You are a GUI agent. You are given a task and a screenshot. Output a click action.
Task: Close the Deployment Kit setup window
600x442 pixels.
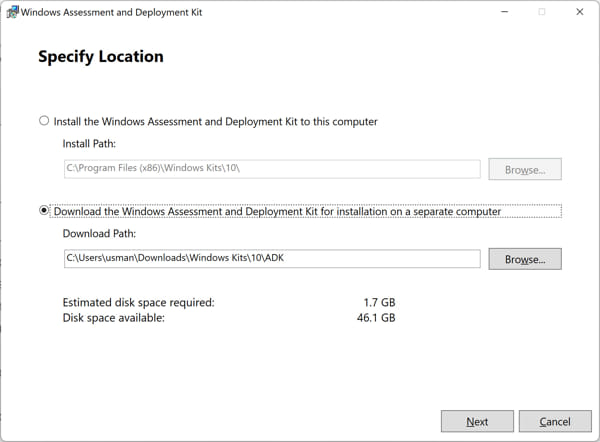point(580,12)
